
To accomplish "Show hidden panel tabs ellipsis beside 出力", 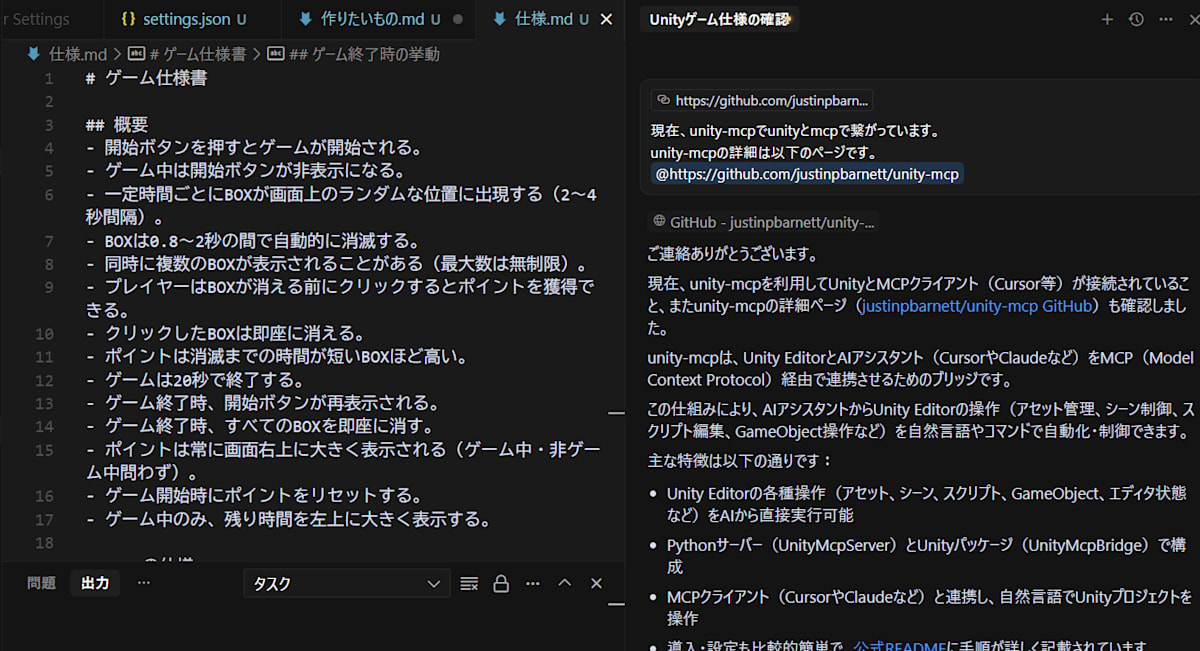I will 144,583.
